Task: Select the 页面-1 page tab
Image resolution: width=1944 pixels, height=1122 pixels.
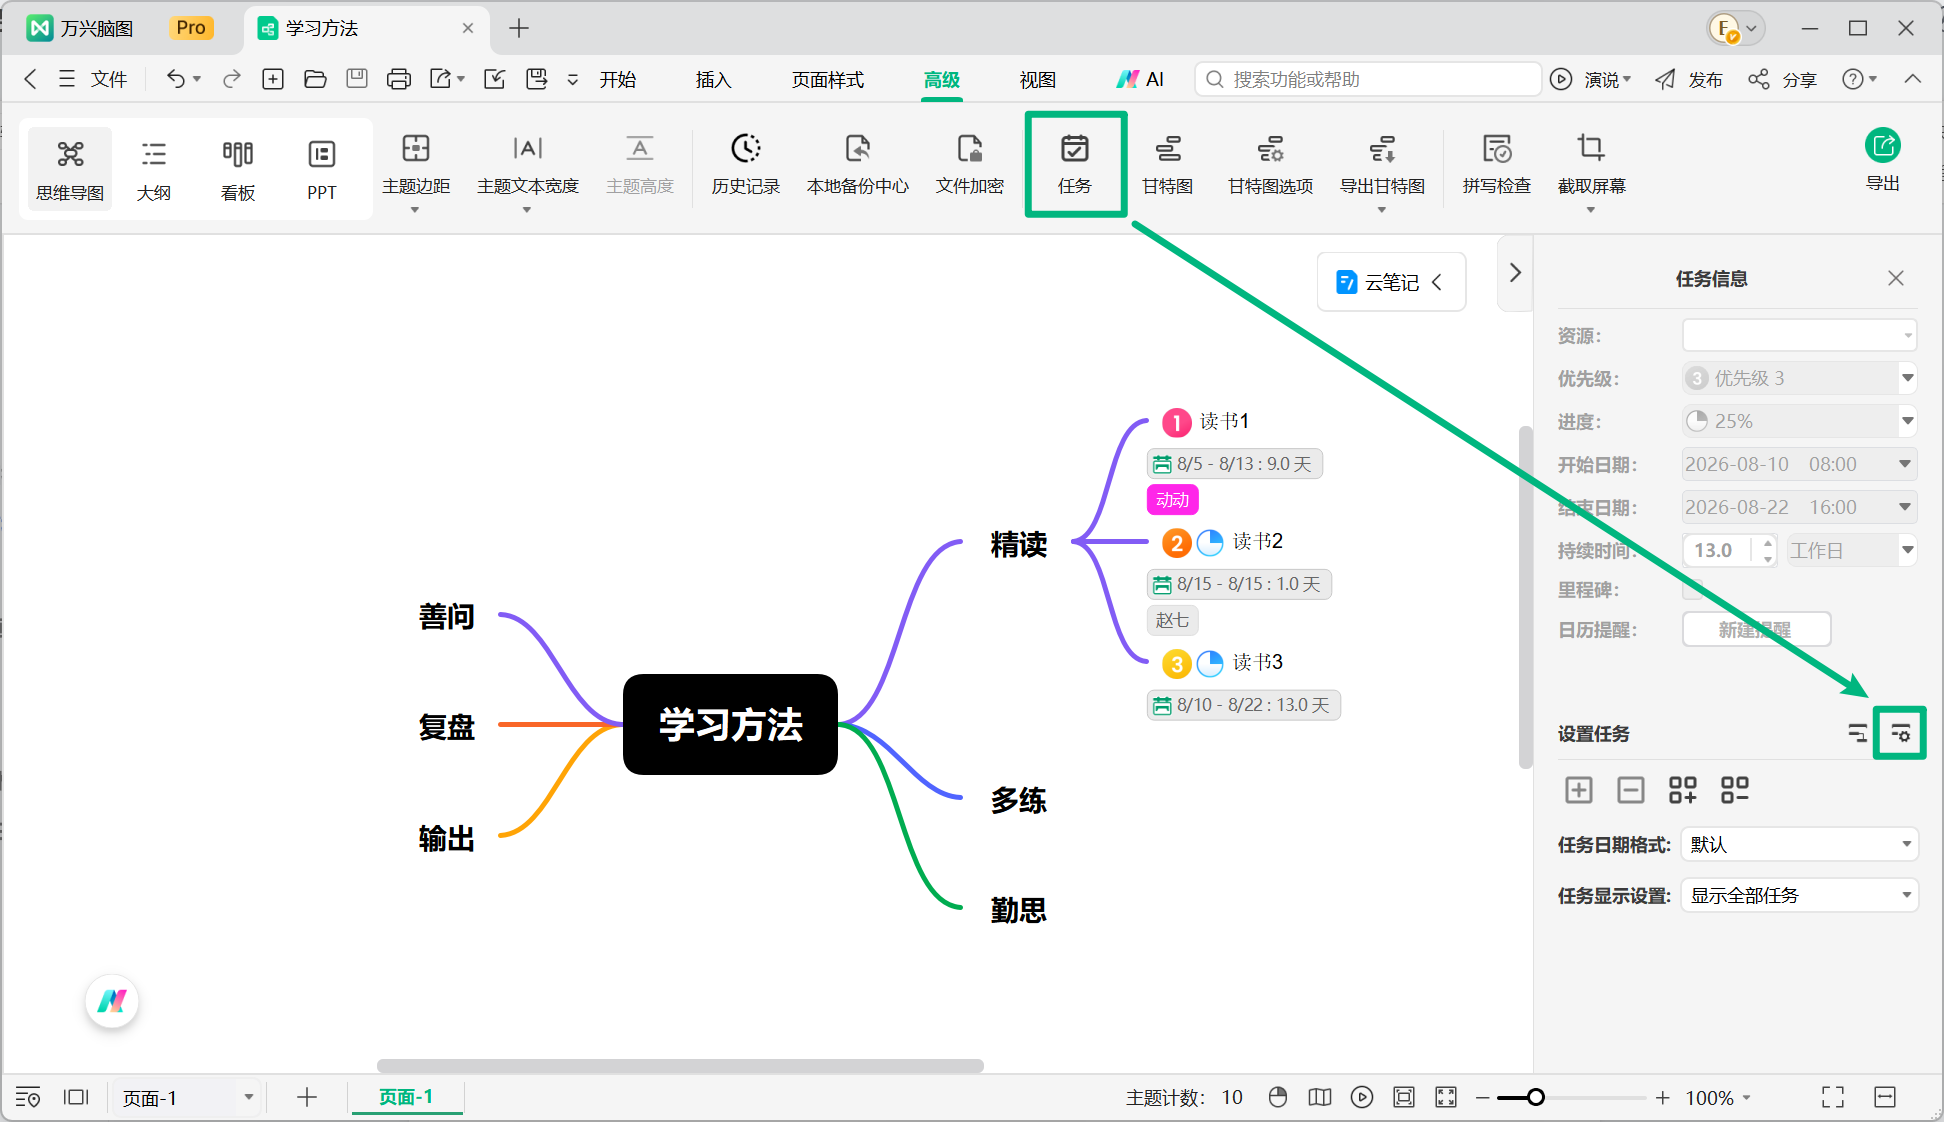Action: coord(406,1097)
